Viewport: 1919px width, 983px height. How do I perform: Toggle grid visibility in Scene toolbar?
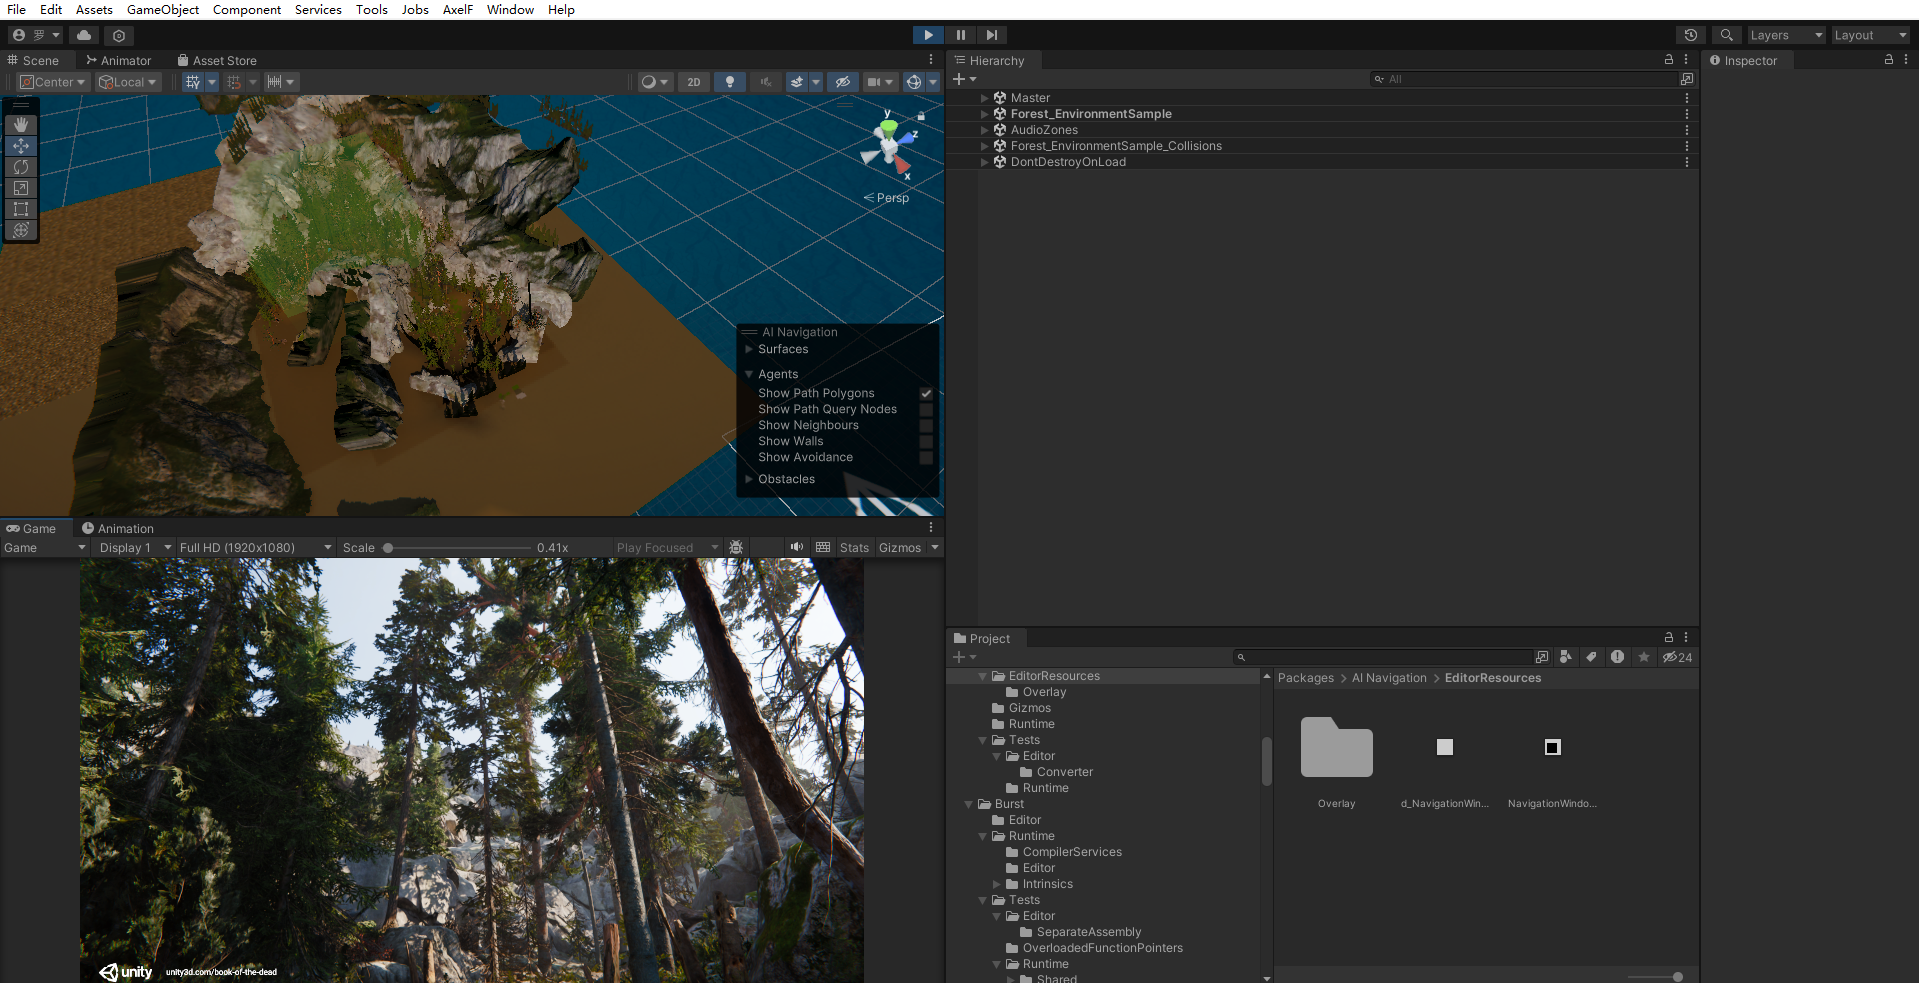(x=193, y=82)
